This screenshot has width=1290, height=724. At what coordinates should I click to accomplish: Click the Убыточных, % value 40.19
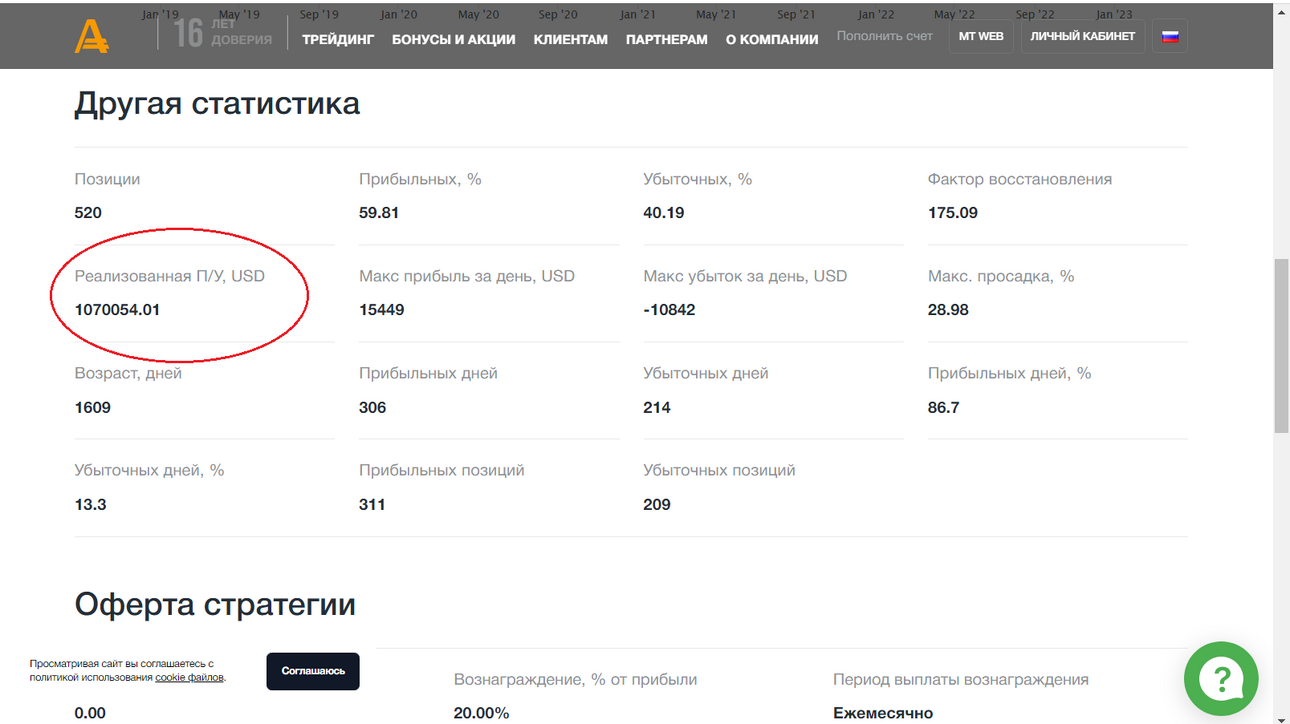pyautogui.click(x=664, y=213)
